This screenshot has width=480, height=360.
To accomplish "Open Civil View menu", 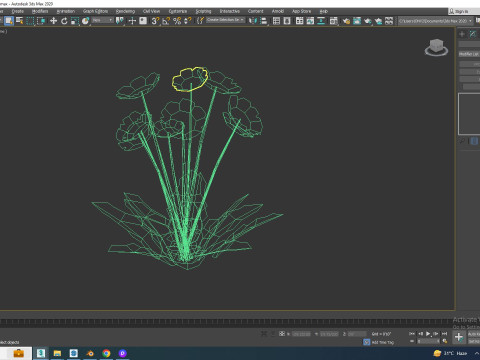I will coord(151,11).
